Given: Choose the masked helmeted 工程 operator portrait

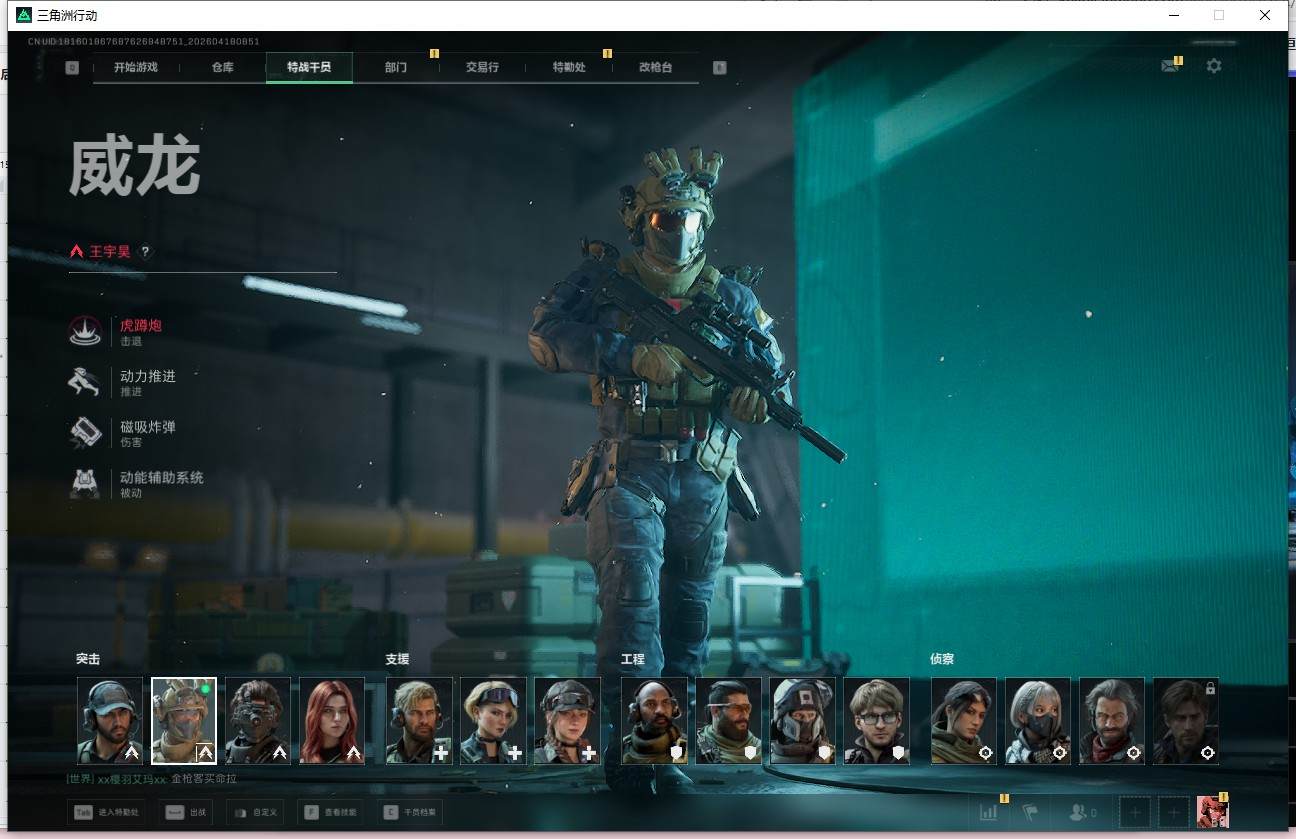Looking at the screenshot, I should [802, 721].
